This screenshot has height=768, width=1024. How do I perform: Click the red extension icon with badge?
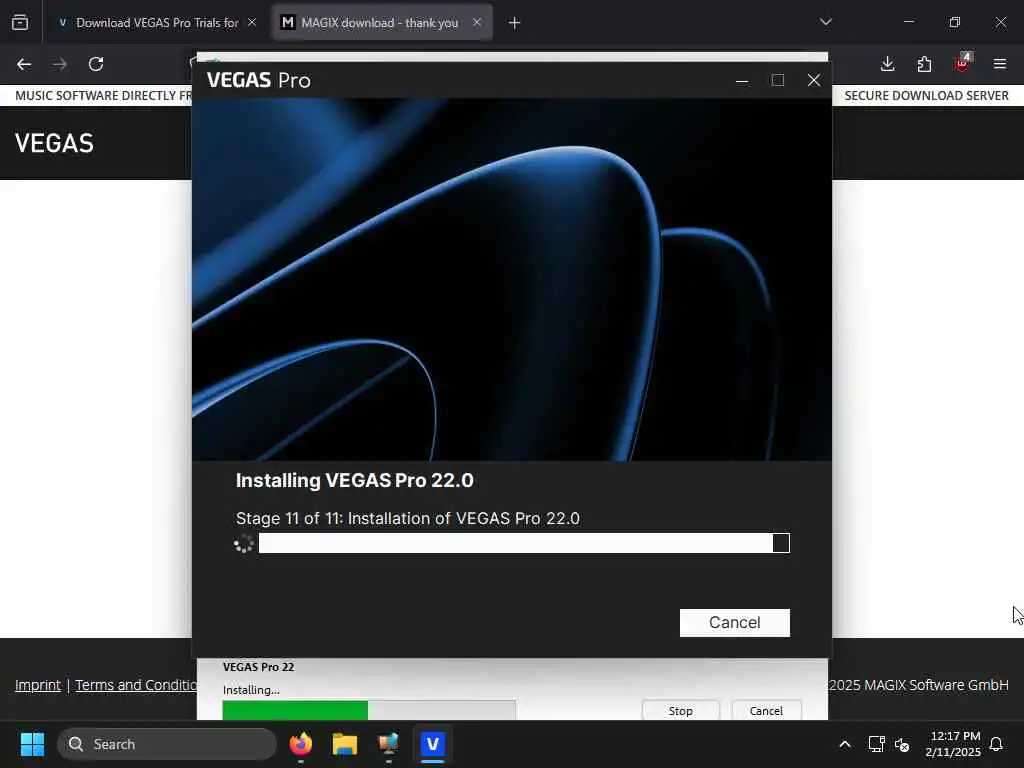[962, 63]
